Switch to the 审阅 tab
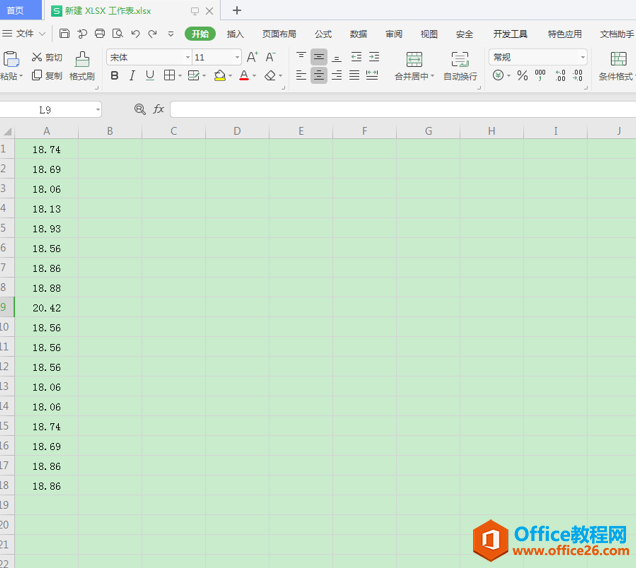 click(394, 34)
